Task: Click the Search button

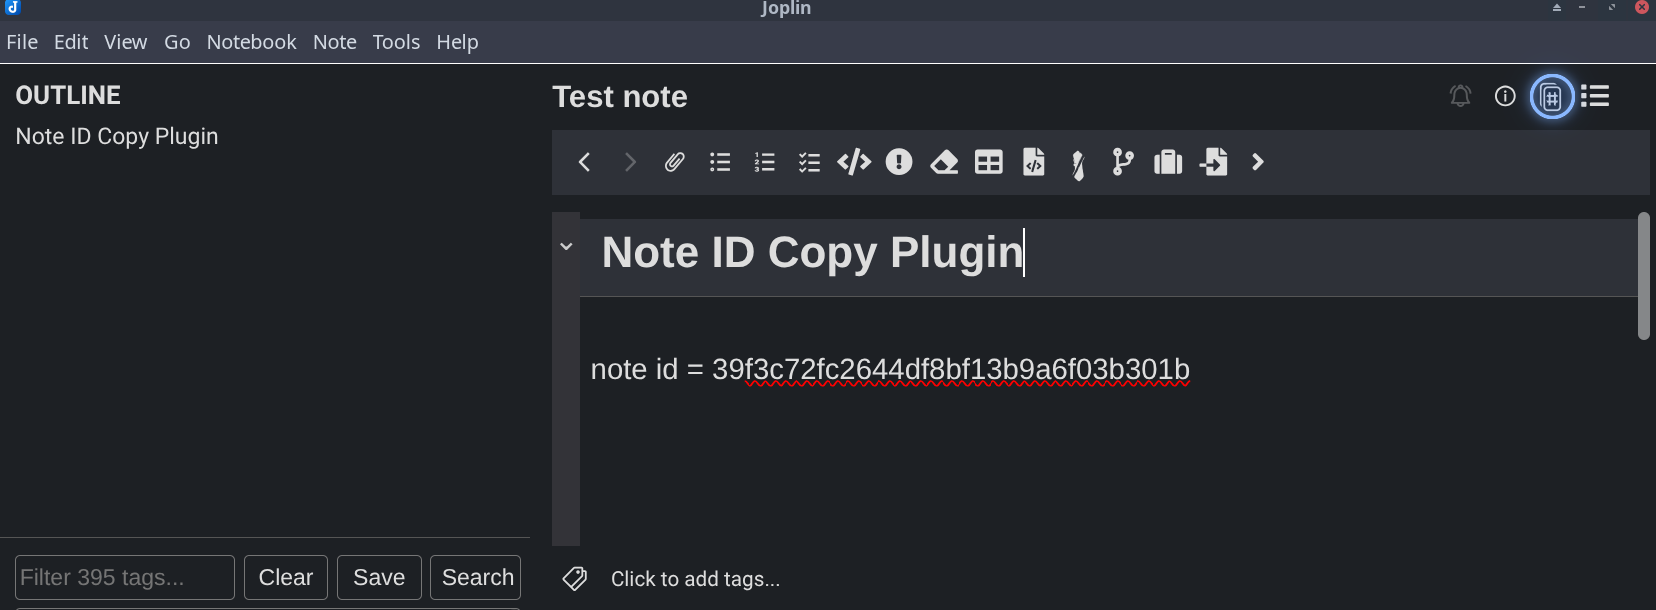Action: click(x=476, y=577)
